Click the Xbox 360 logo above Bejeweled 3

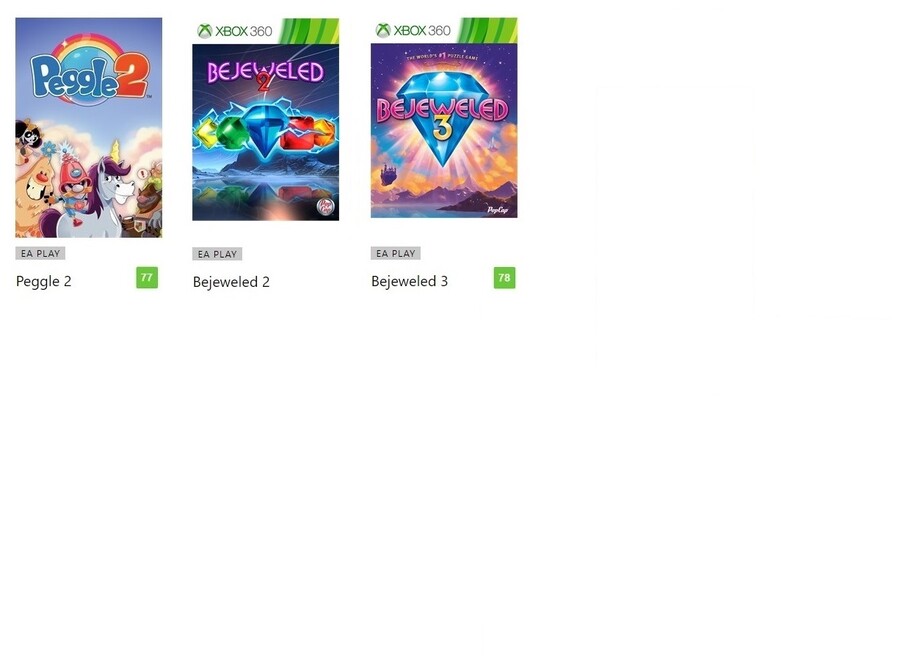coord(413,30)
